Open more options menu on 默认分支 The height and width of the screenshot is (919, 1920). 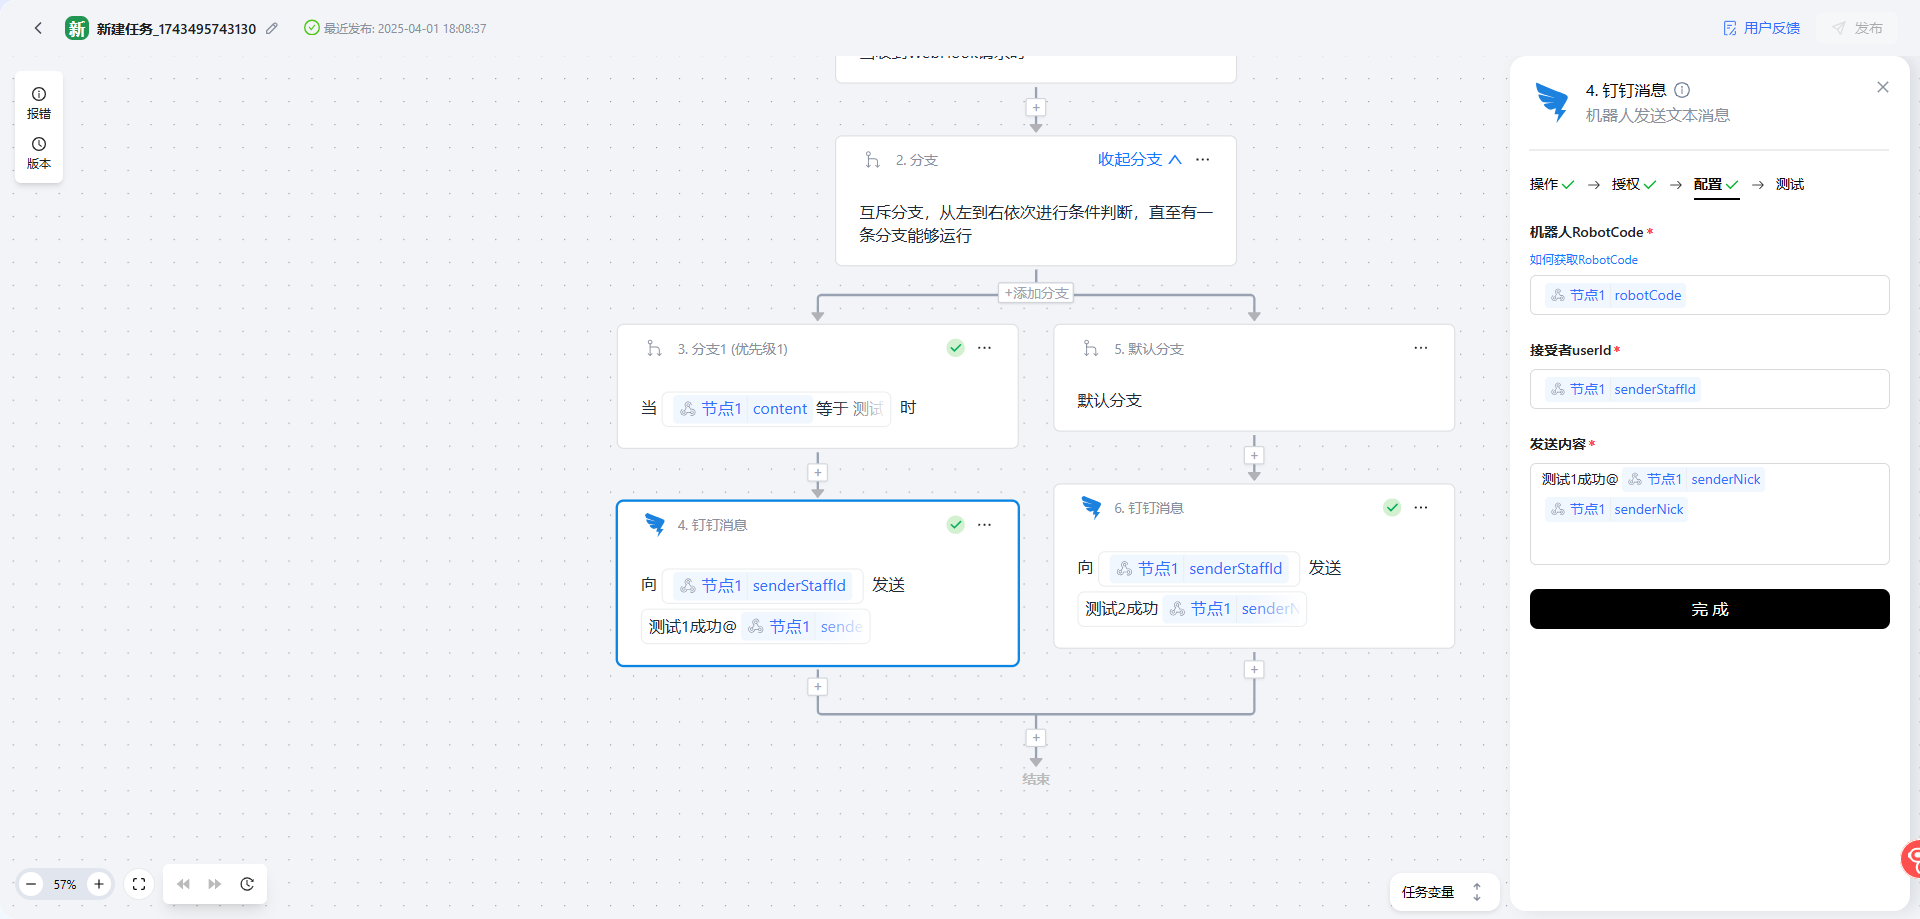click(1421, 348)
